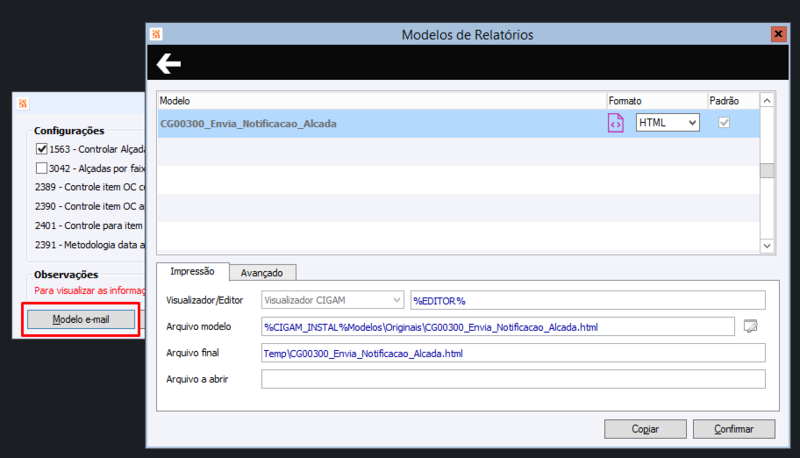Select 2390 - Controle item OC entry
Screen dimensions: 800x458
coord(90,206)
